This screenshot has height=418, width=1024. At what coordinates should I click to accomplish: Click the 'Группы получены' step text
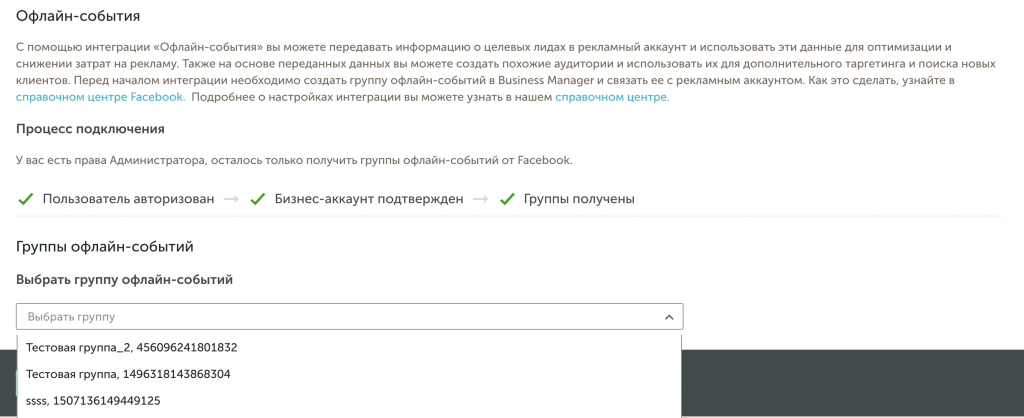click(x=579, y=200)
